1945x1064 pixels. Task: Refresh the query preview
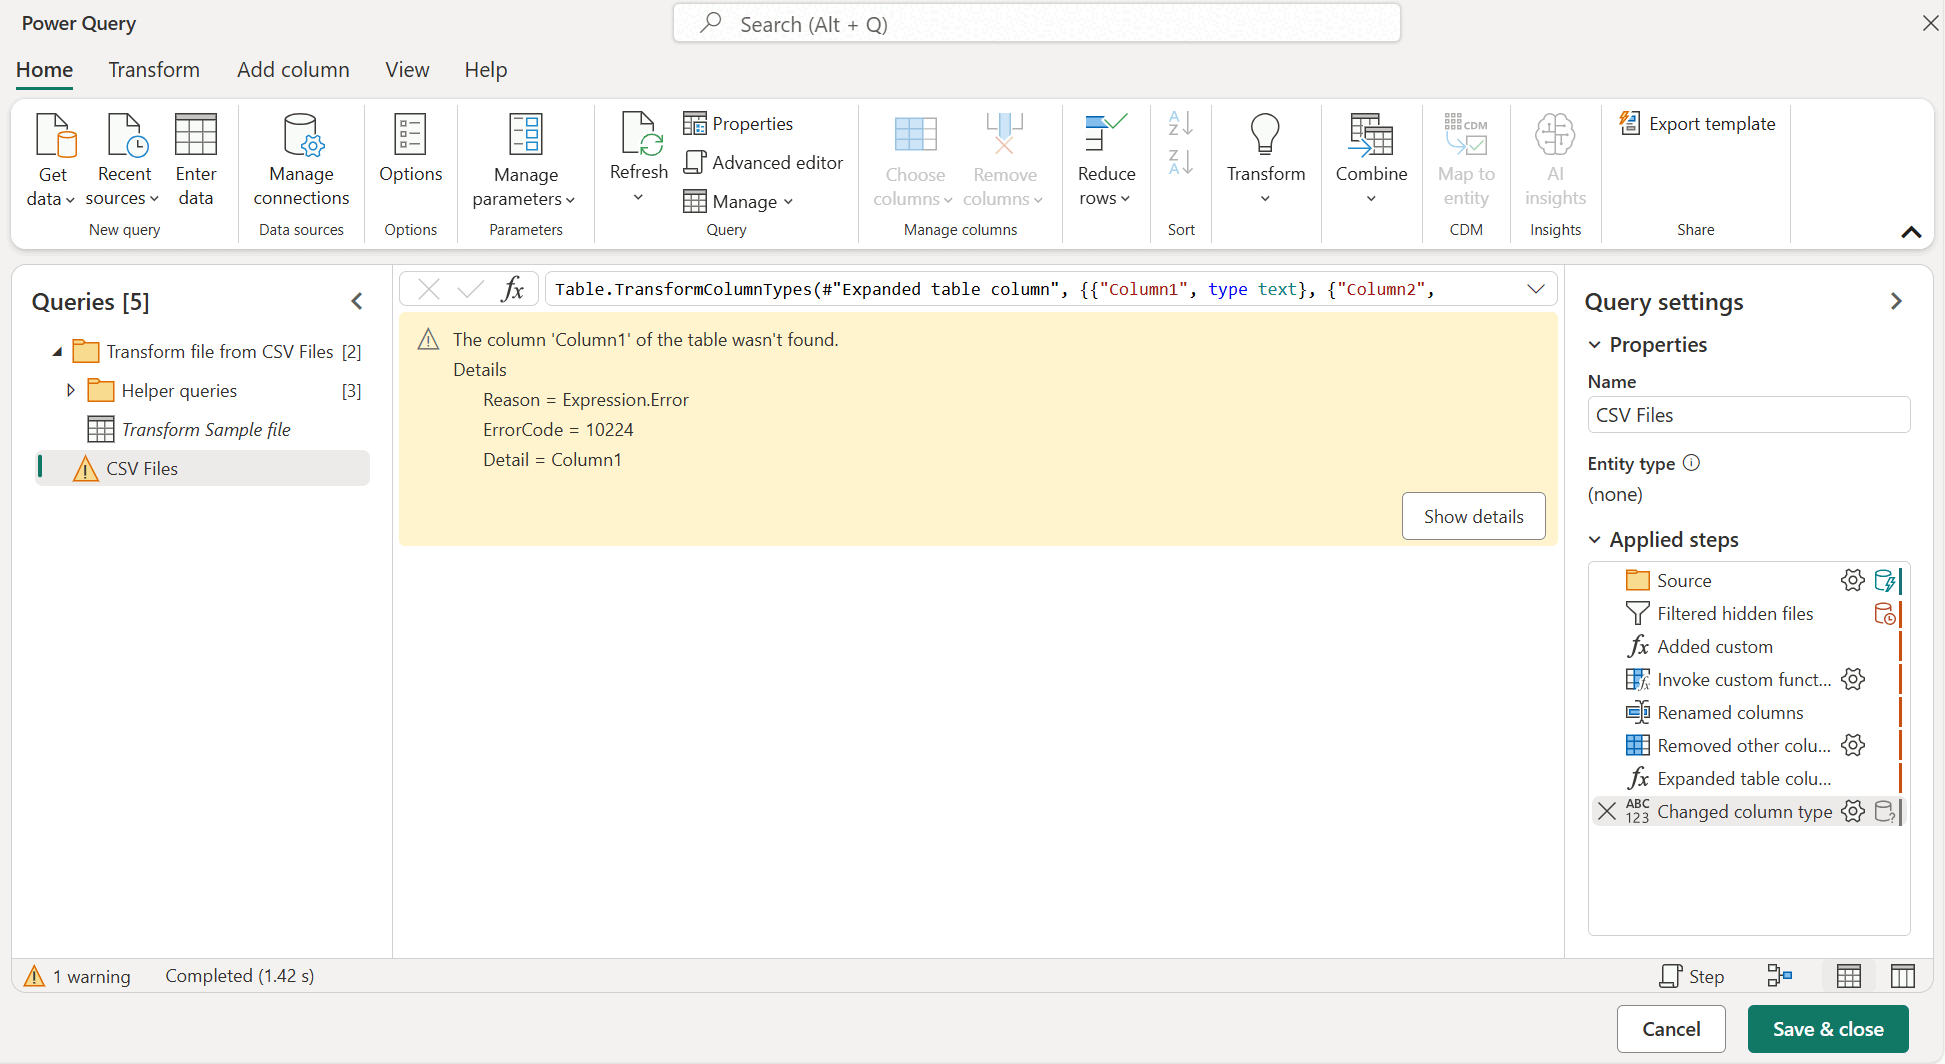tap(639, 158)
